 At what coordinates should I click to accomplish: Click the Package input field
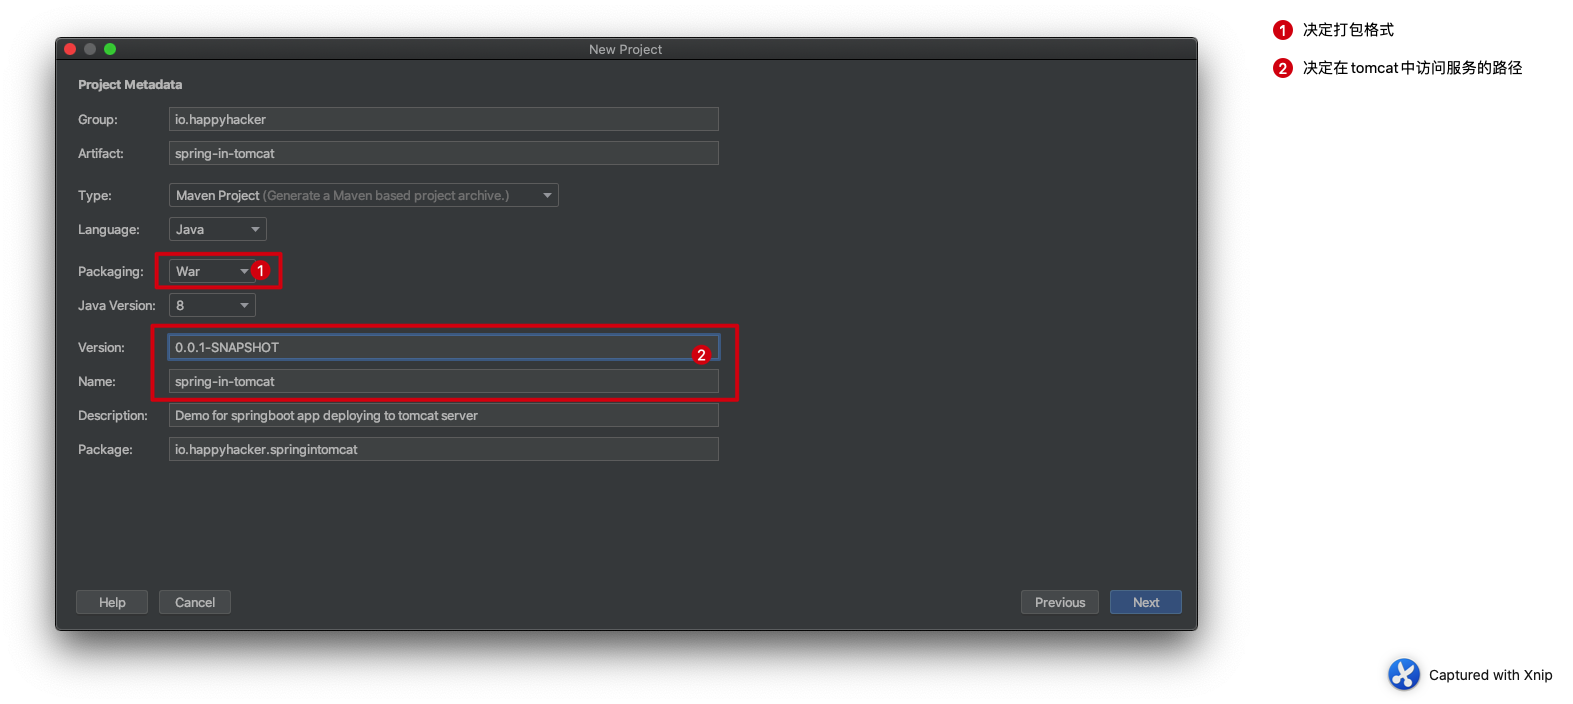coord(443,449)
